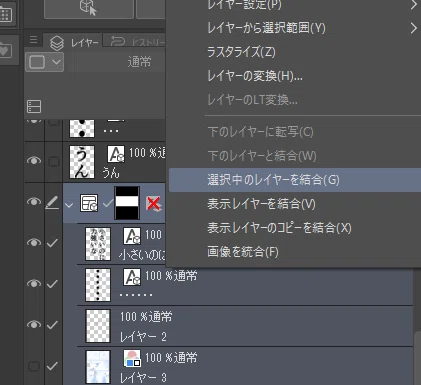Click 100 %通常 on the ······ layer

171,276
